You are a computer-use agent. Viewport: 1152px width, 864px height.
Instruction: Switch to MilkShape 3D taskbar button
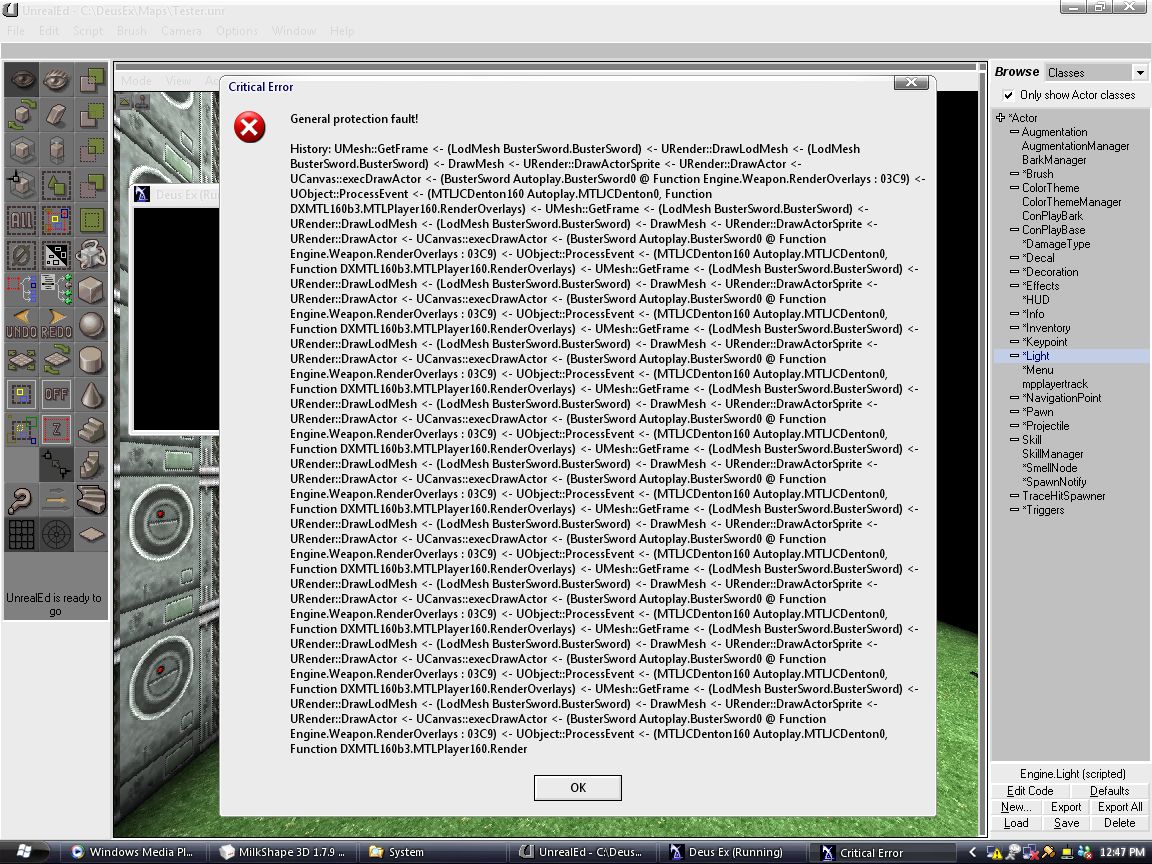pyautogui.click(x=284, y=852)
